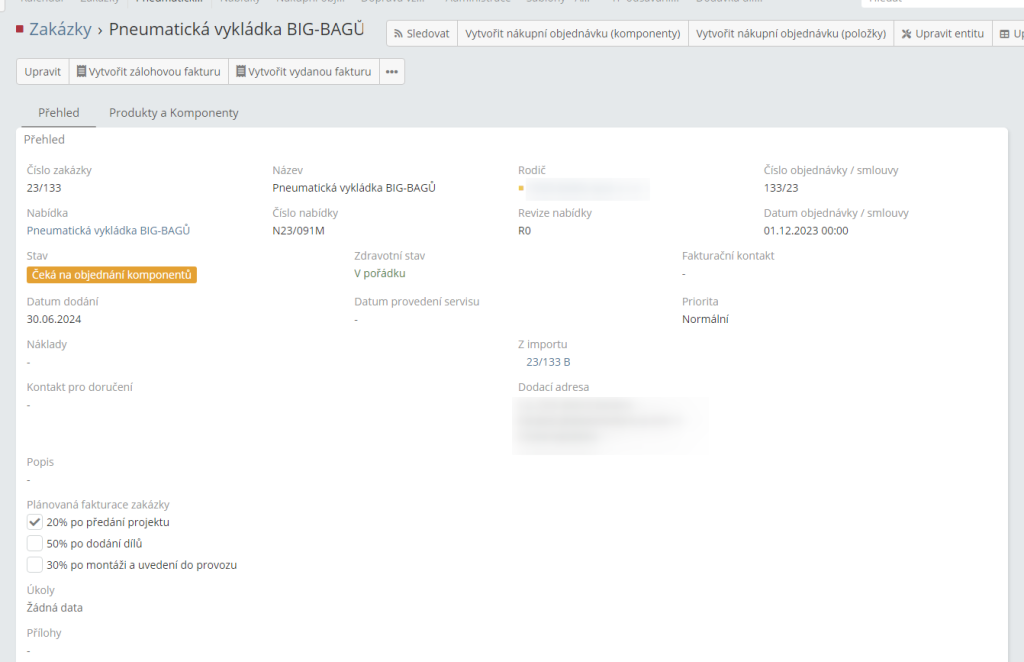Create purchase order for komponenty
The height and width of the screenshot is (662, 1024).
pos(572,34)
